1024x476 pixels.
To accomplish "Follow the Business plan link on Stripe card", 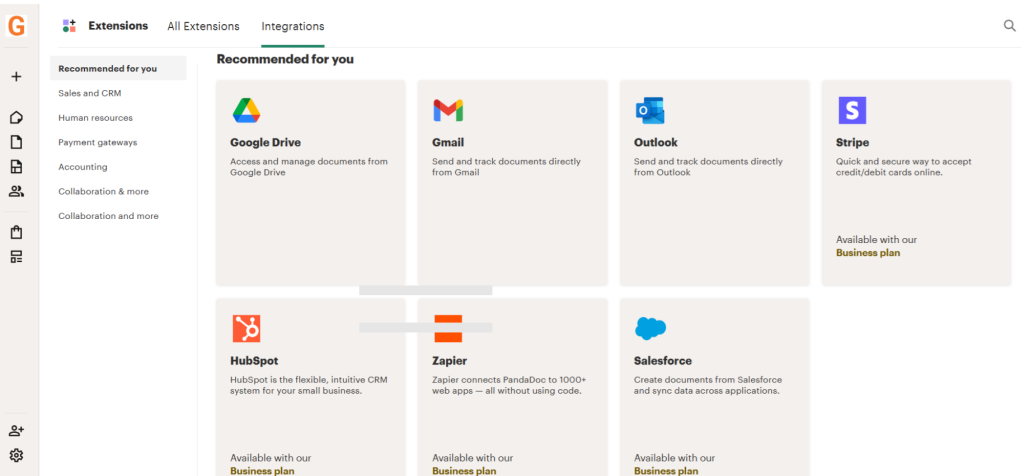I will click(868, 253).
